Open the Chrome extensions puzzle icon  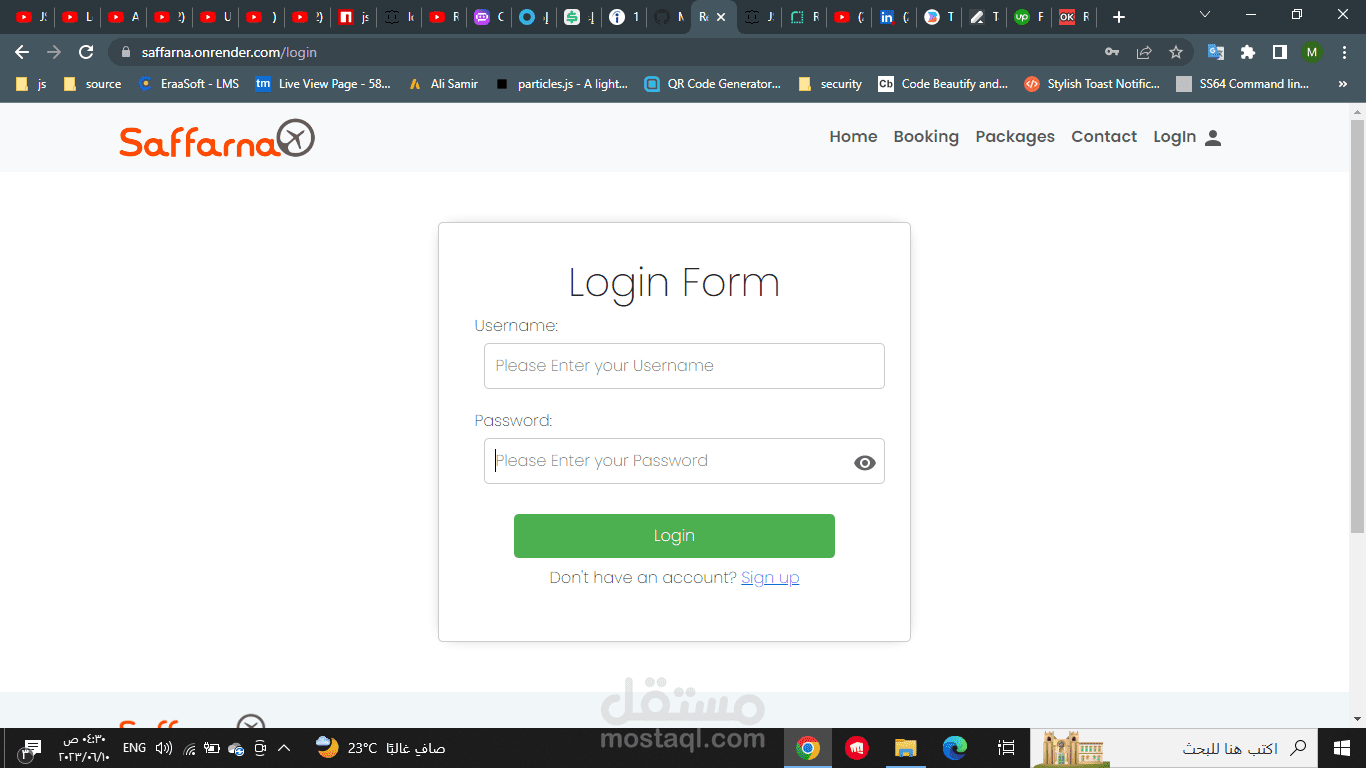[1248, 52]
